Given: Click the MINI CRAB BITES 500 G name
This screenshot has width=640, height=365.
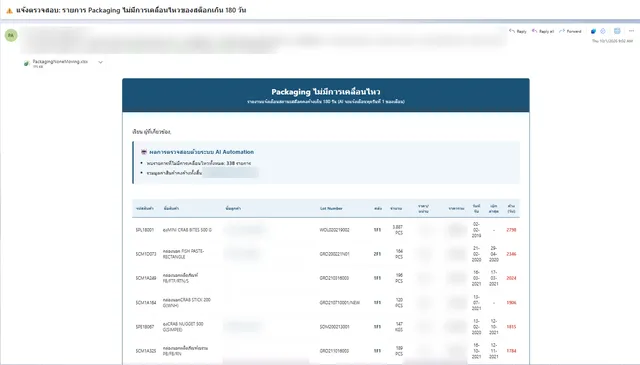Looking at the screenshot, I should click(x=187, y=230).
